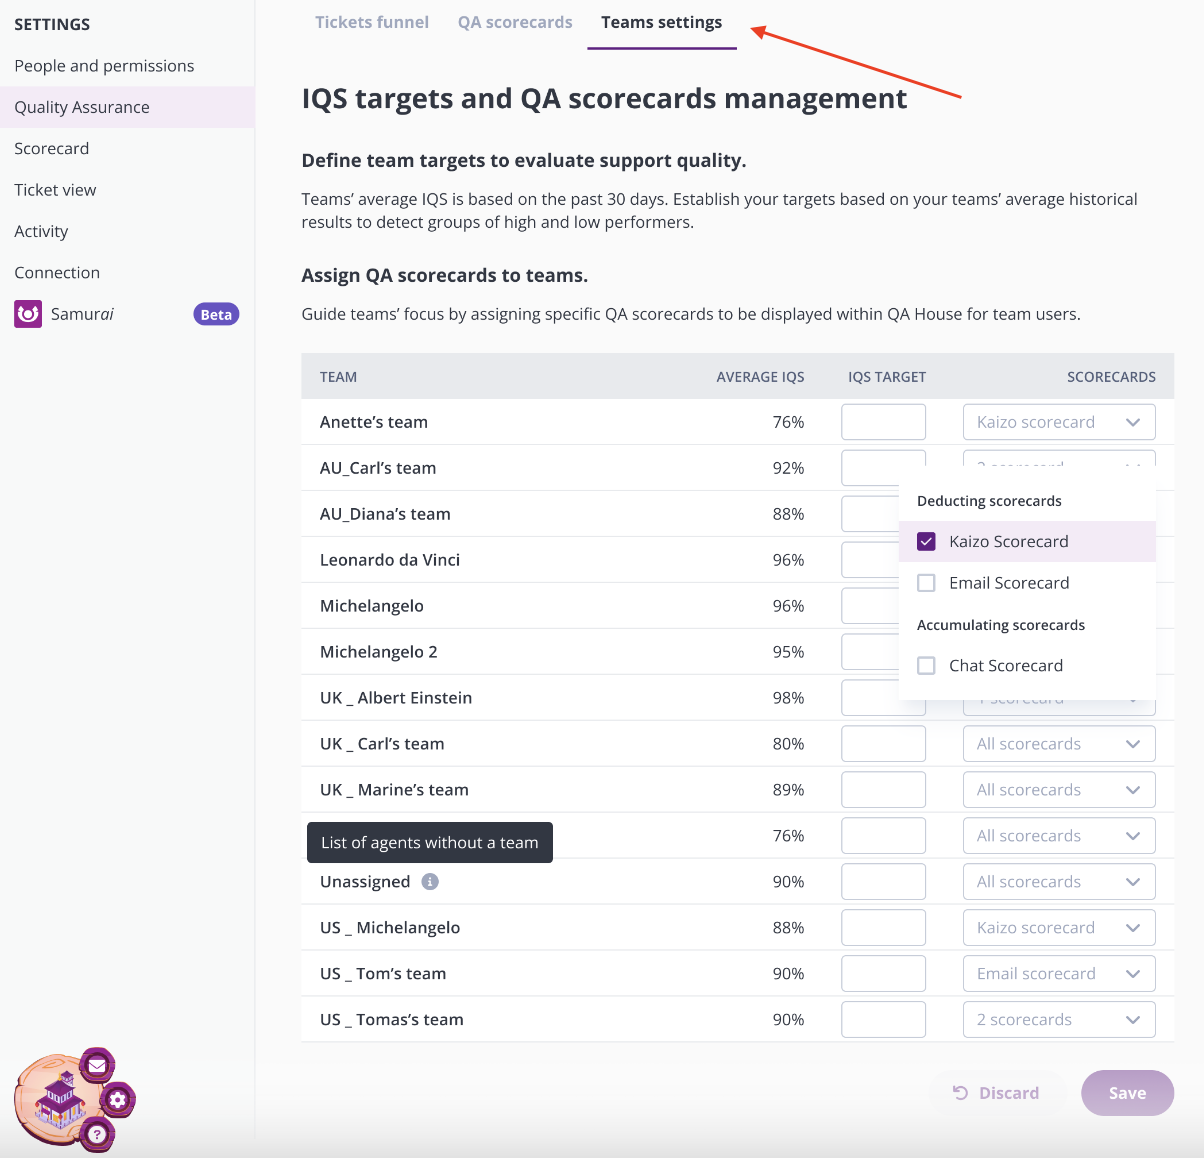Click the Beta badge beside Samurai

pos(216,314)
